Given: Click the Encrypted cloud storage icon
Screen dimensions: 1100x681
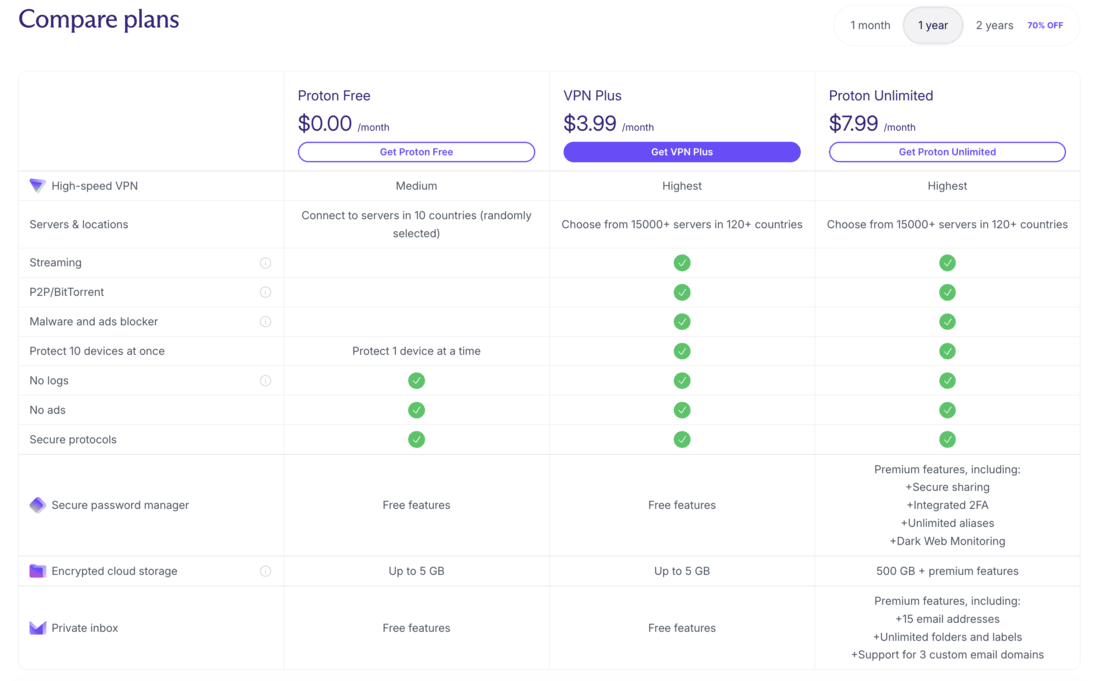Looking at the screenshot, I should coord(37,570).
